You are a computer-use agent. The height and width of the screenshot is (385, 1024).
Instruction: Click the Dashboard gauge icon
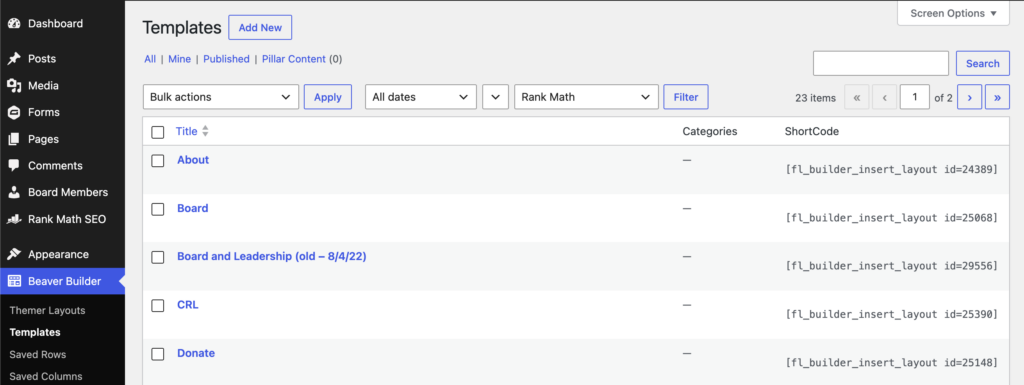14,23
